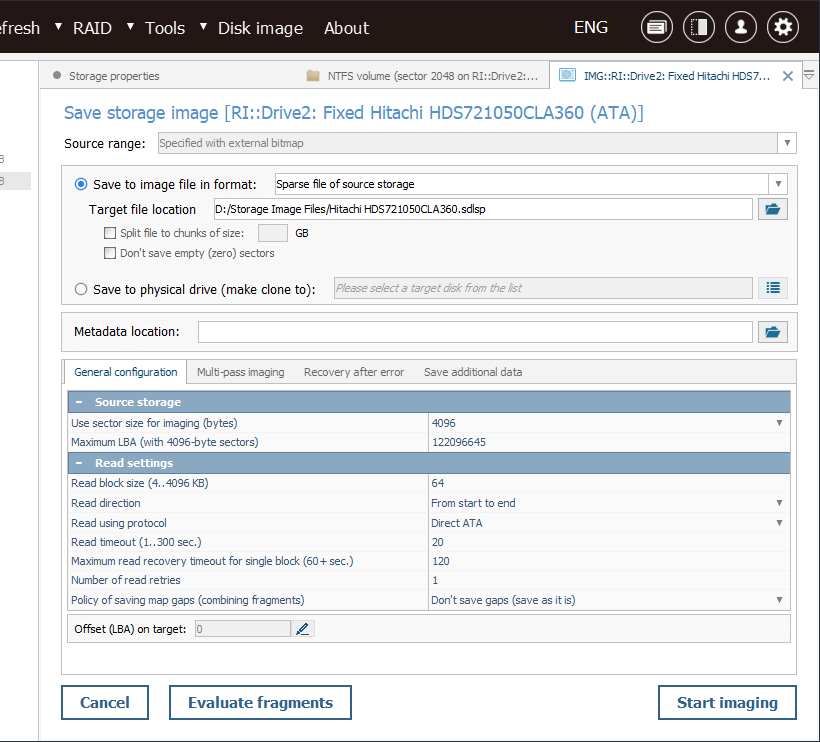Select Save to physical drive option
Viewport: 820px width, 742px height.
81,289
